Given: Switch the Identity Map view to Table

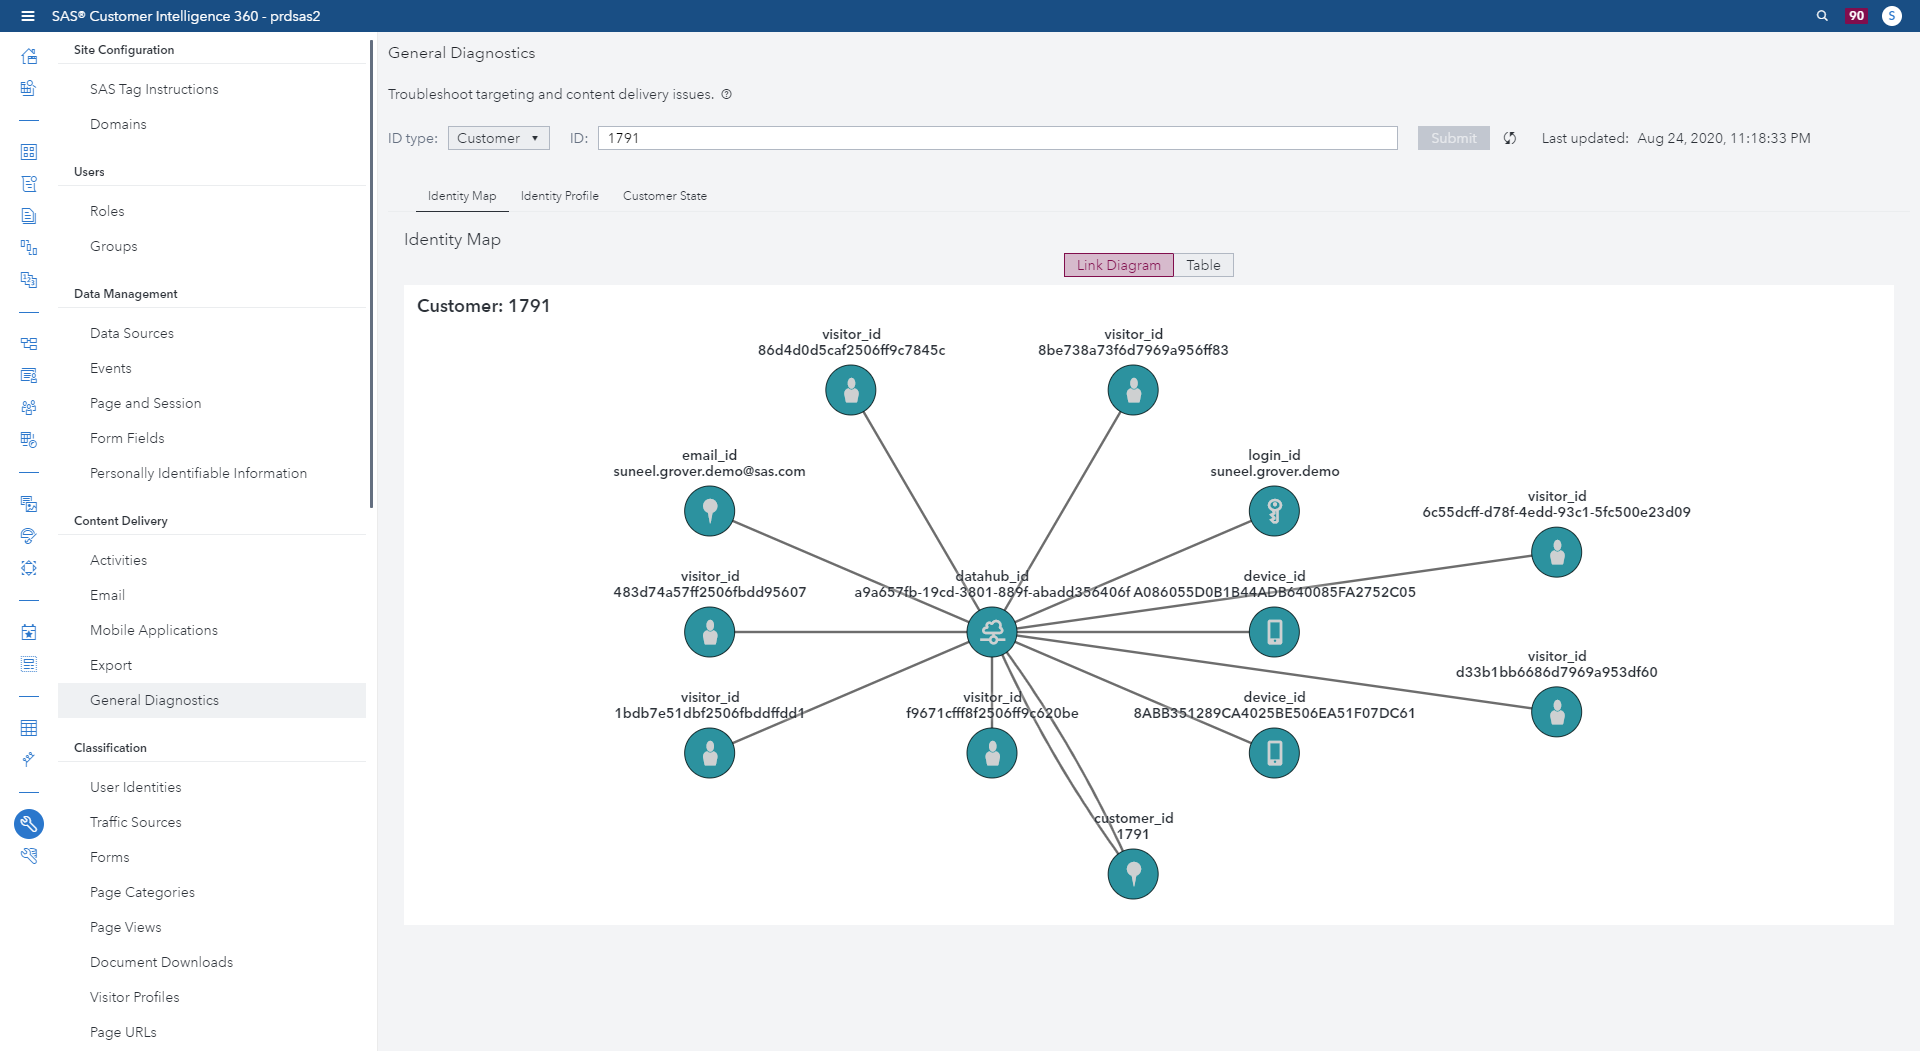Looking at the screenshot, I should pos(1203,265).
